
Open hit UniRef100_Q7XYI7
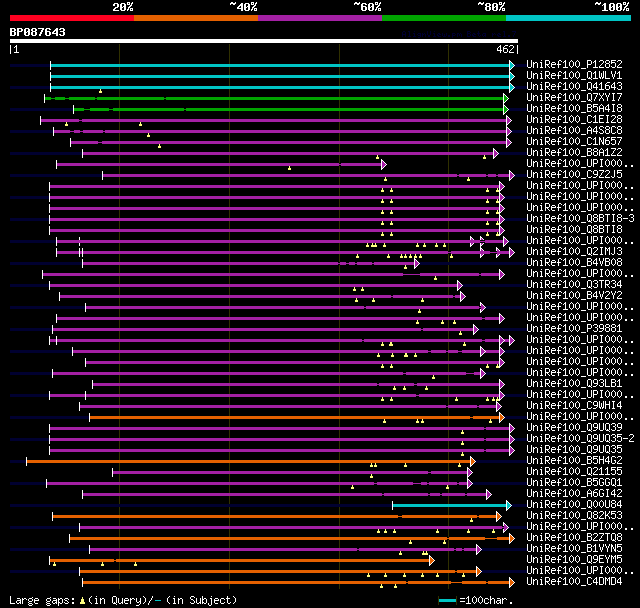(574, 98)
